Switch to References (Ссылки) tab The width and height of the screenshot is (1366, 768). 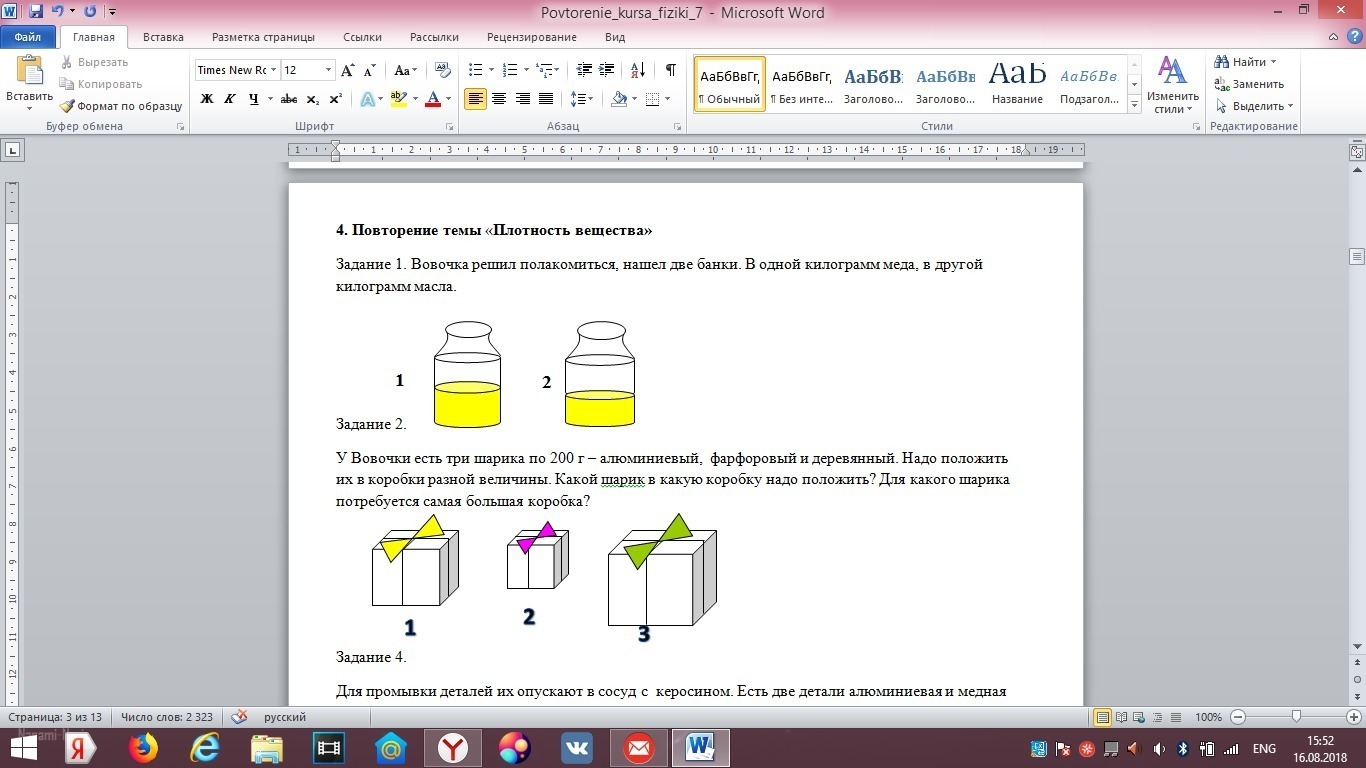[362, 37]
